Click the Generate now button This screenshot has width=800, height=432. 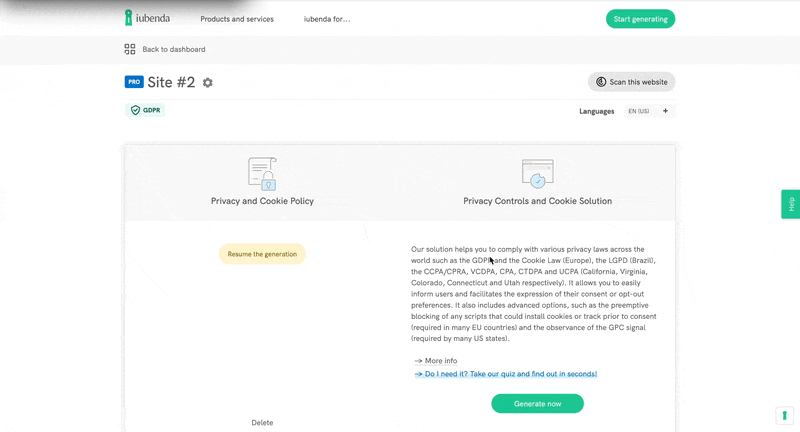[x=537, y=404]
